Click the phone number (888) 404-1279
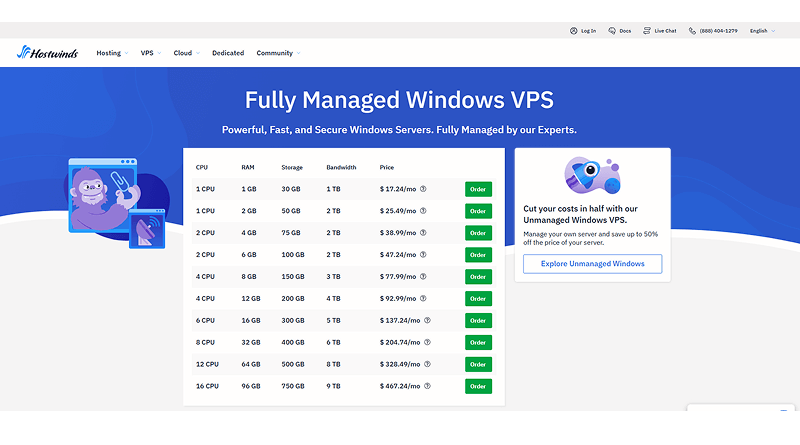 tap(712, 31)
